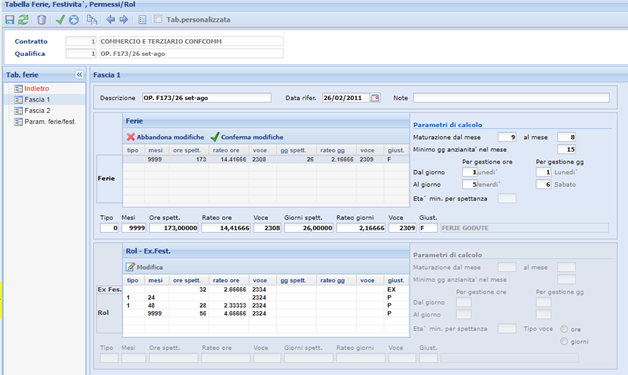Click the list view toolbar icon
Viewport: 628px width, 375px height.
click(x=142, y=20)
